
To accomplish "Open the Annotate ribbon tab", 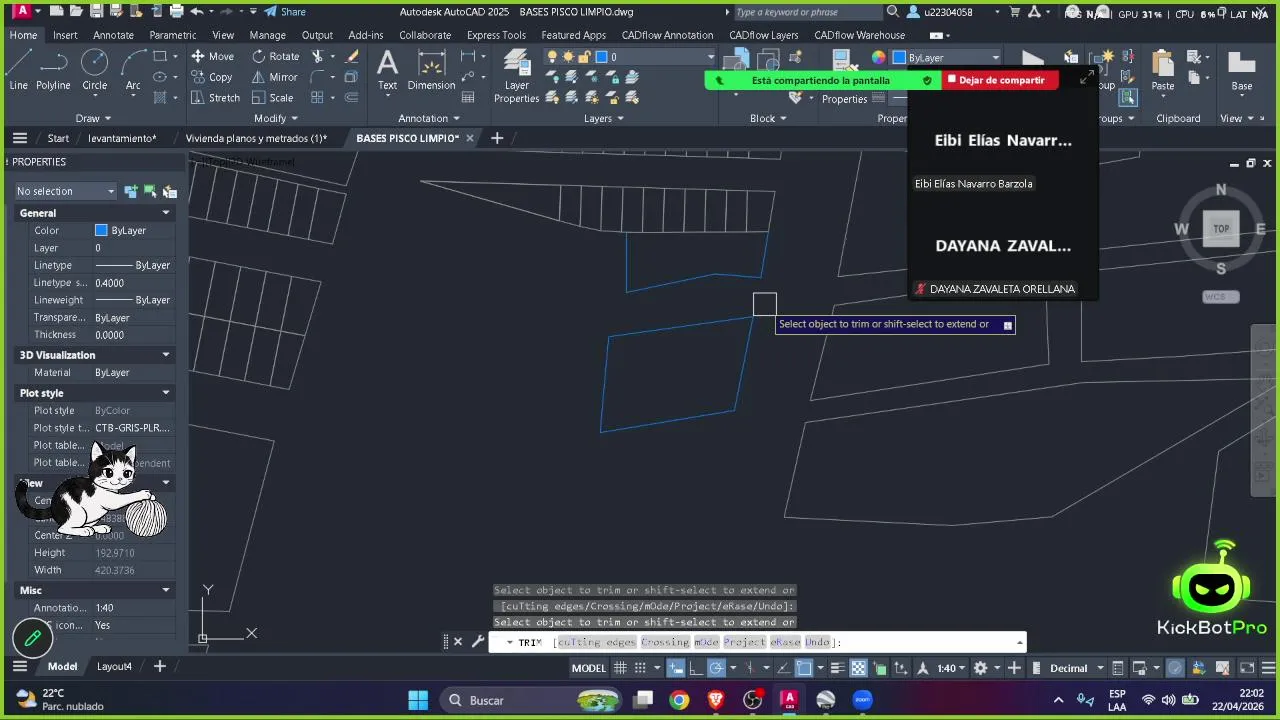I will [x=113, y=35].
